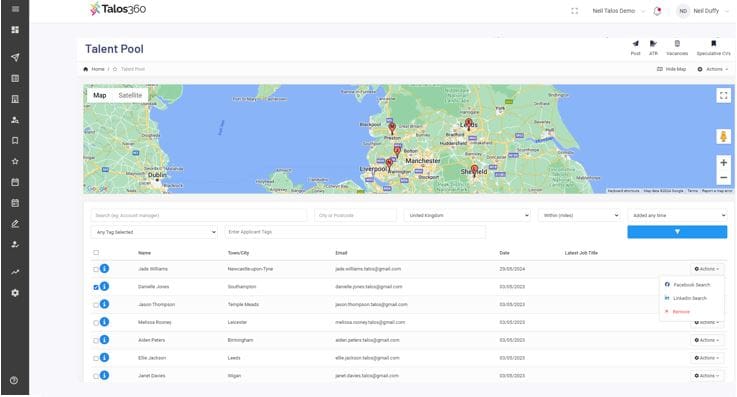Open the Within (miles) dropdown

(x=580, y=215)
